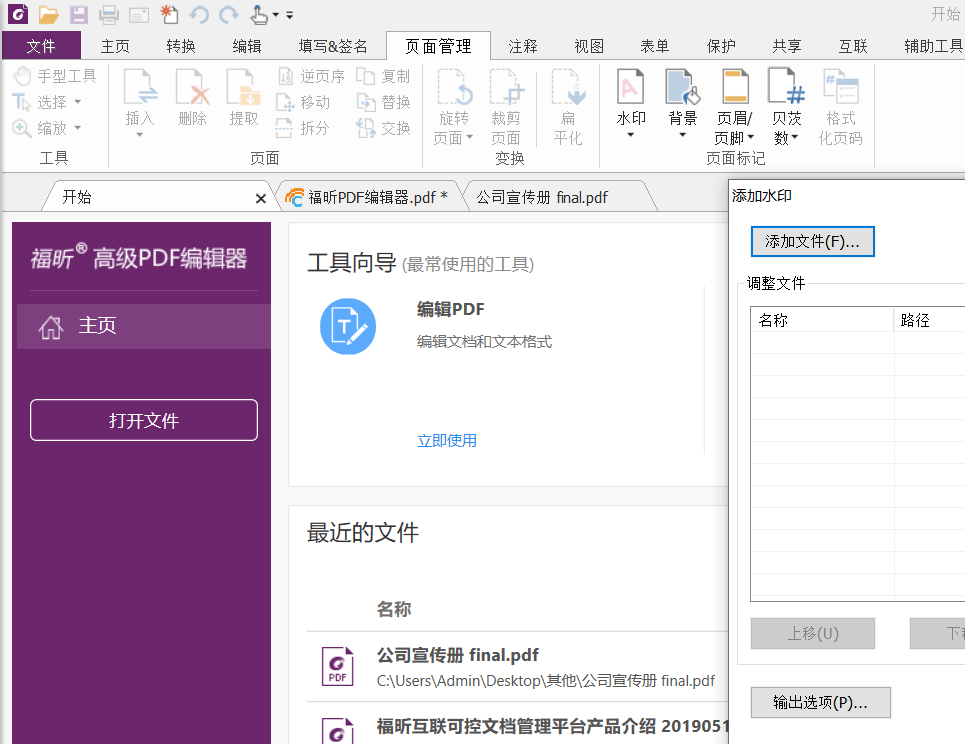Click the 交换 swap pages tool
Image resolution: width=965 pixels, height=744 pixels.
tap(383, 128)
